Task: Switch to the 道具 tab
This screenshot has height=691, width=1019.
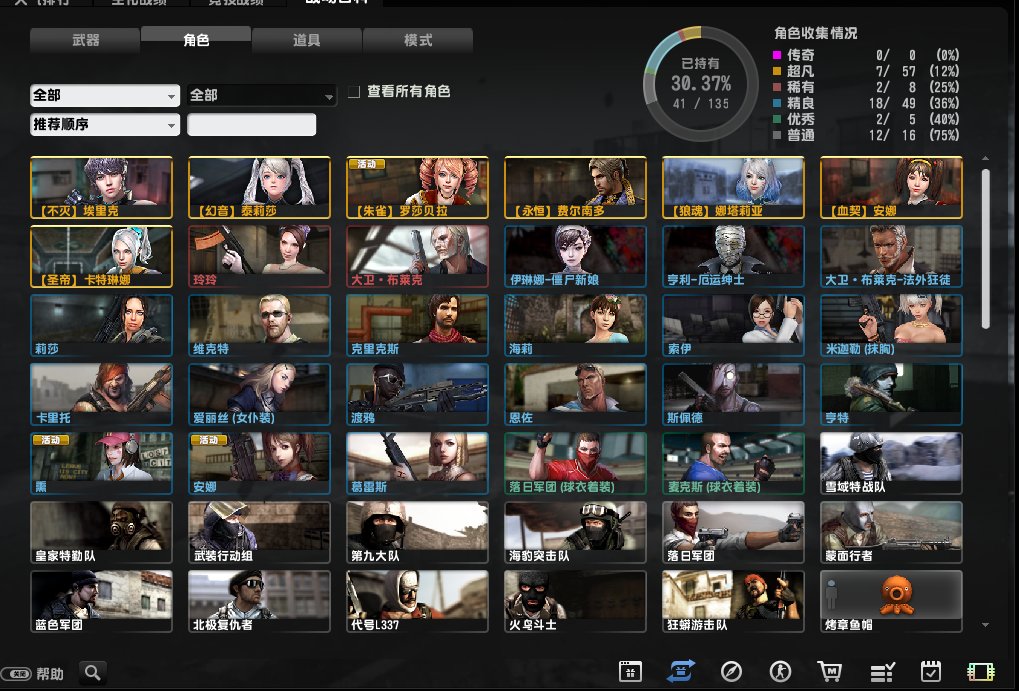Action: coord(306,41)
